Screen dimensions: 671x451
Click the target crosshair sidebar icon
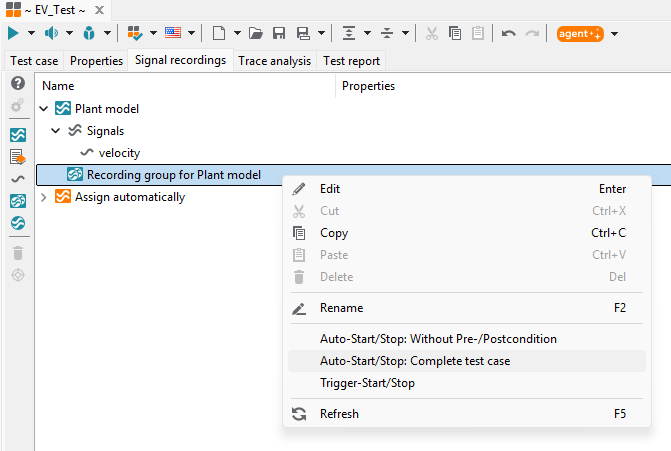[18, 275]
